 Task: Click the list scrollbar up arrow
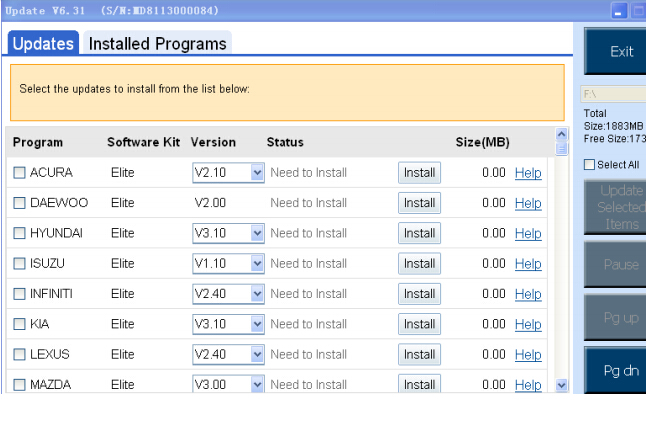point(562,134)
